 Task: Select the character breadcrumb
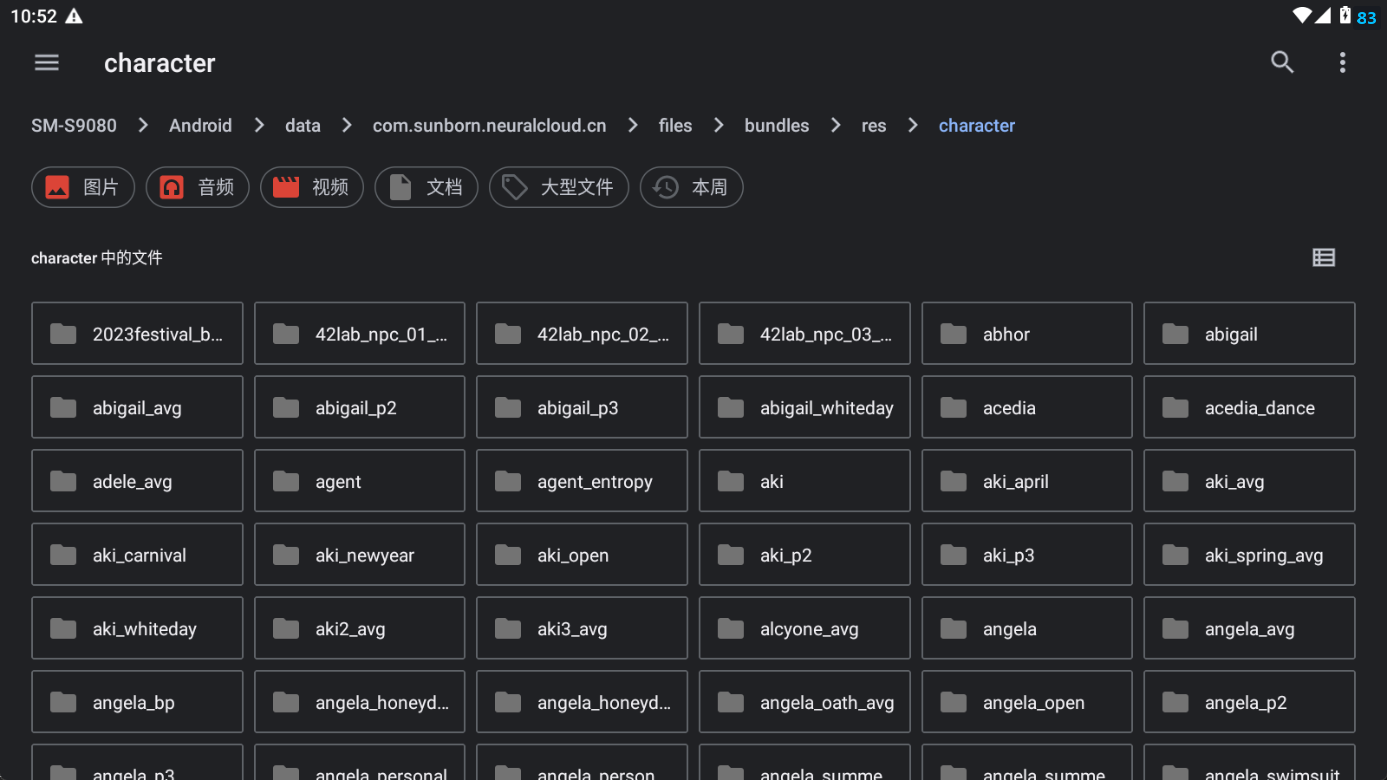tap(977, 125)
